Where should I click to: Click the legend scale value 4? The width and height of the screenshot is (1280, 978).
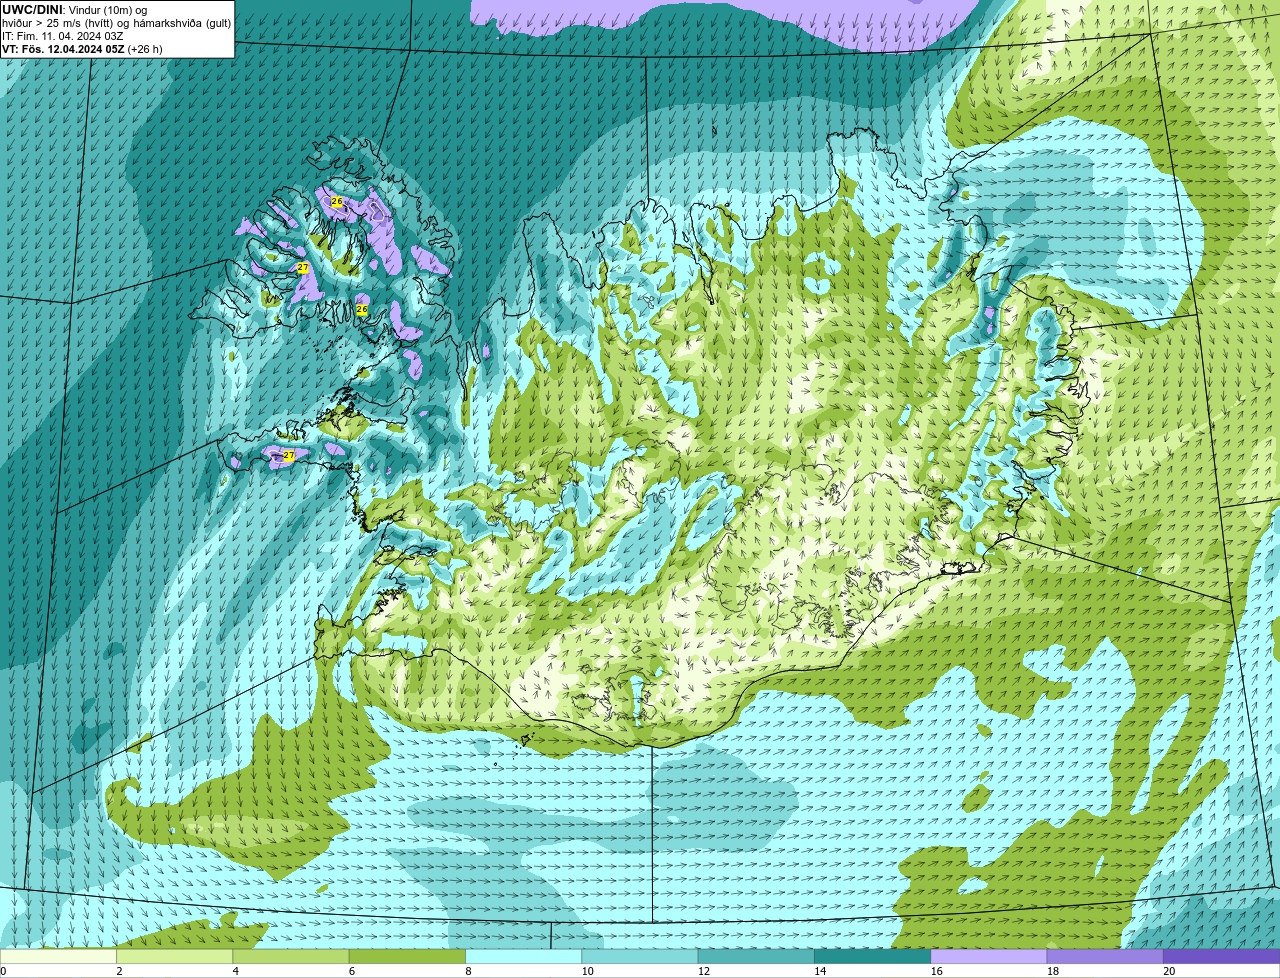coord(235,971)
